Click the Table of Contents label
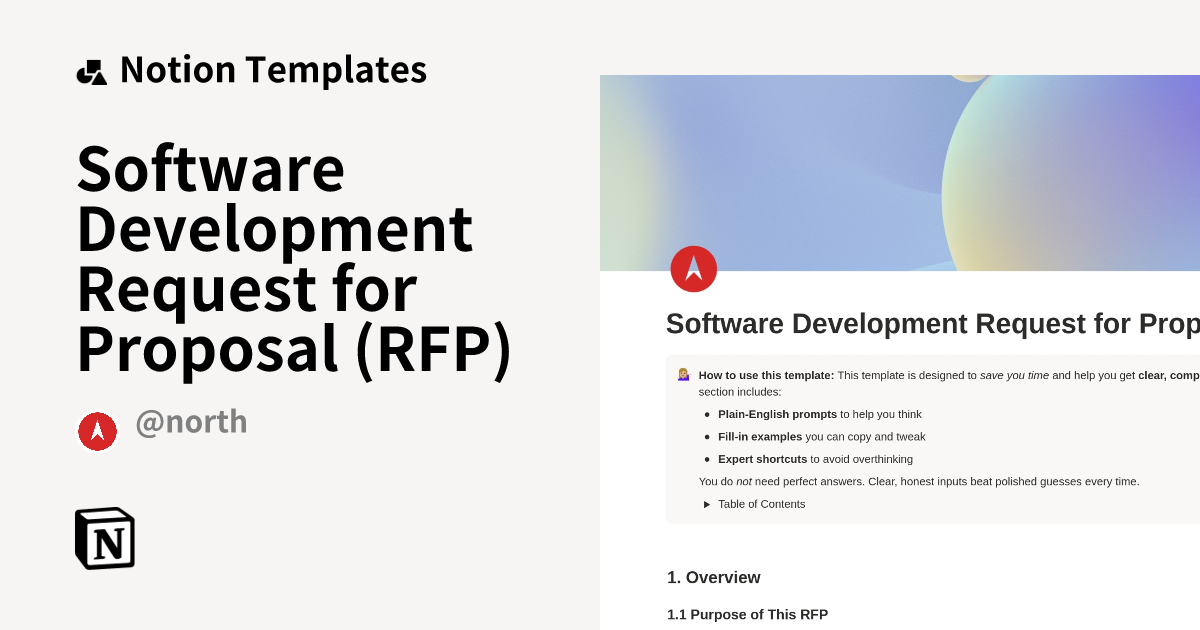This screenshot has height=630, width=1200. [761, 504]
